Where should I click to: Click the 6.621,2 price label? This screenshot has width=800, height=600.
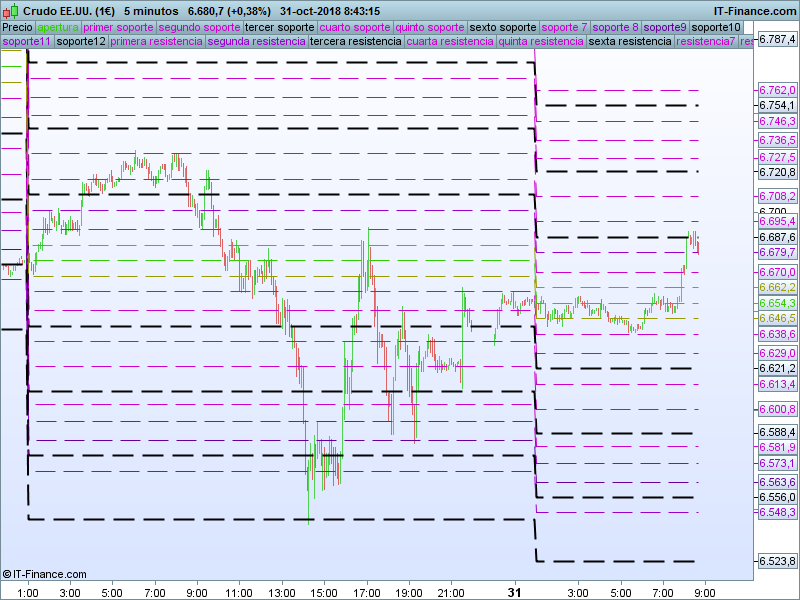tap(777, 368)
